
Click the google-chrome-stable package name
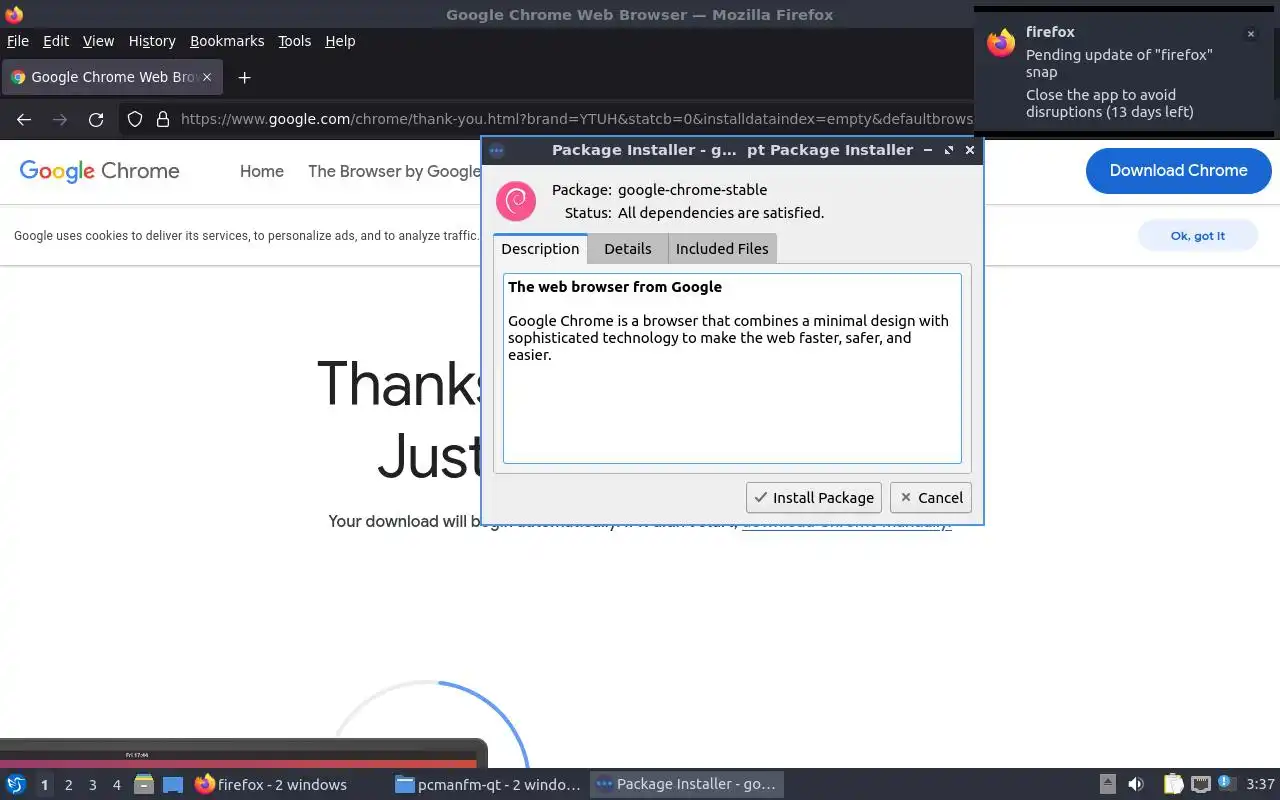coord(693,190)
